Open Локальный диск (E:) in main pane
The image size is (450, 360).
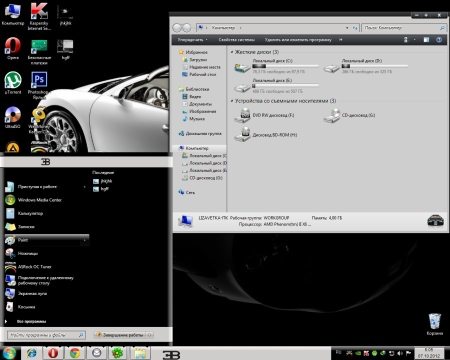tap(277, 86)
